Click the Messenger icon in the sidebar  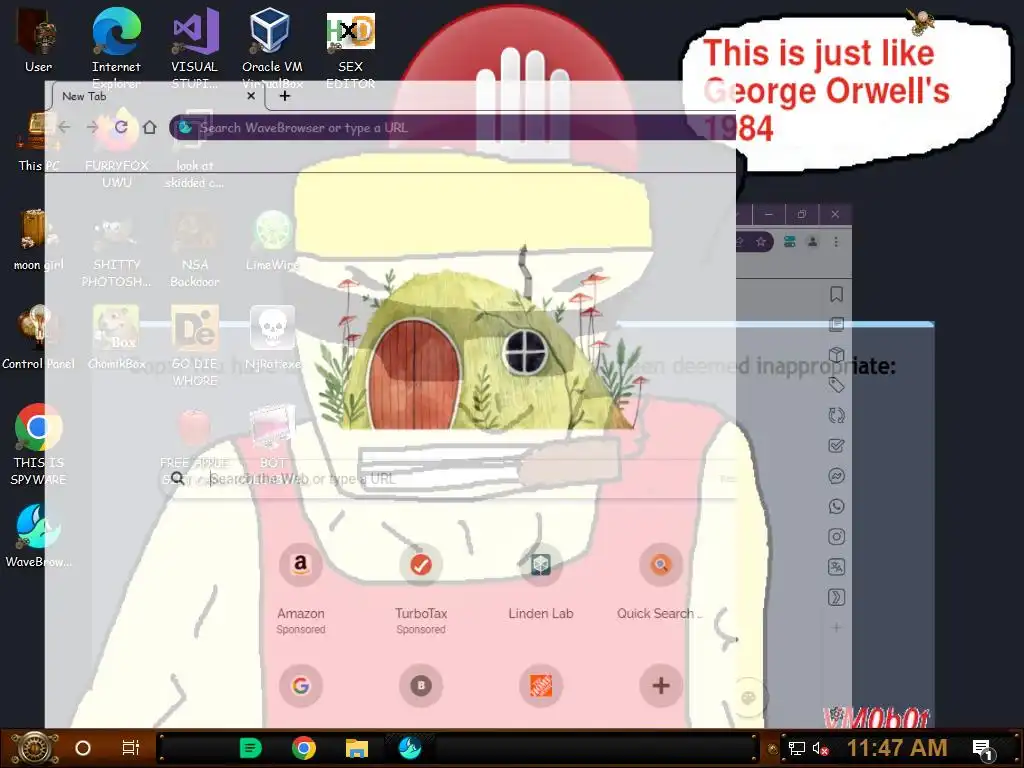837,476
